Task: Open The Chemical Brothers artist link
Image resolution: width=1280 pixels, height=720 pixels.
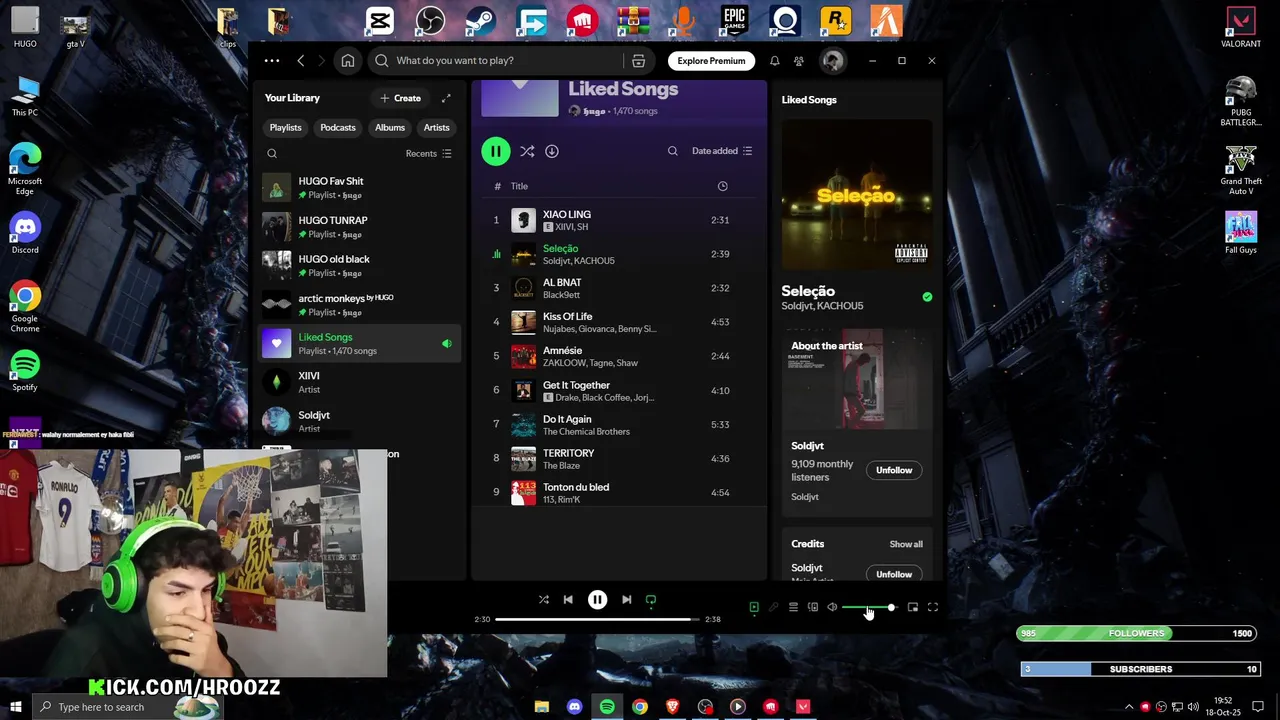Action: (586, 432)
